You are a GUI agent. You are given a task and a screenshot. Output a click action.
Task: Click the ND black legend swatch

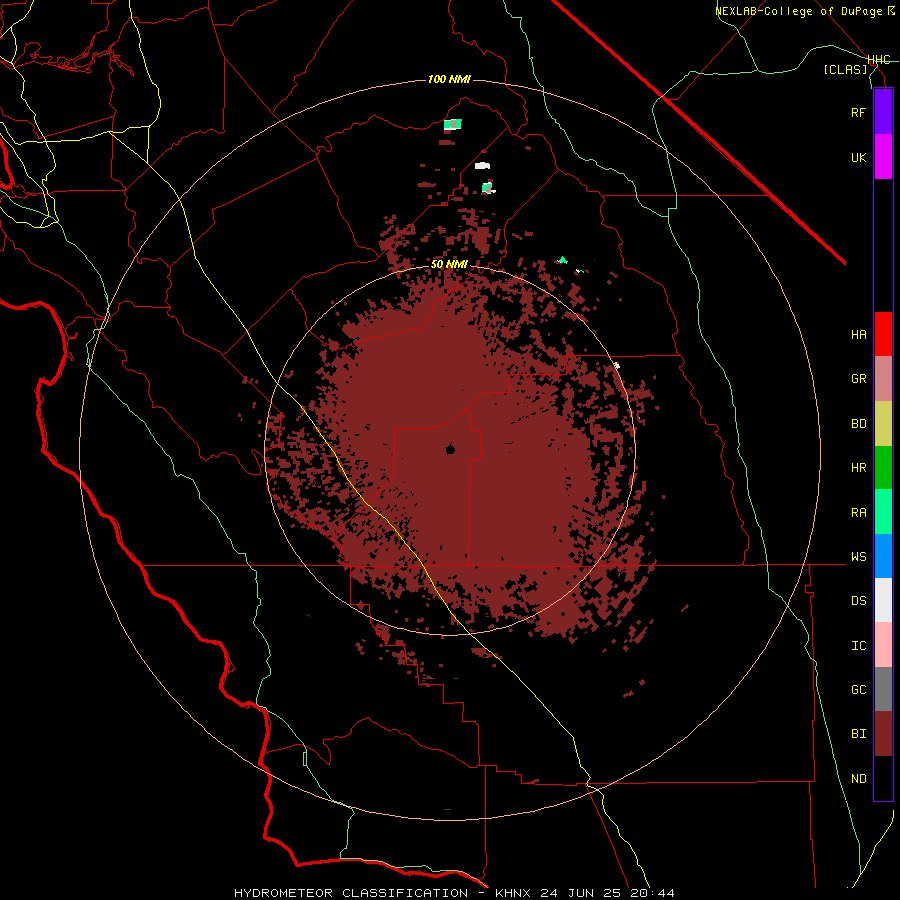883,778
